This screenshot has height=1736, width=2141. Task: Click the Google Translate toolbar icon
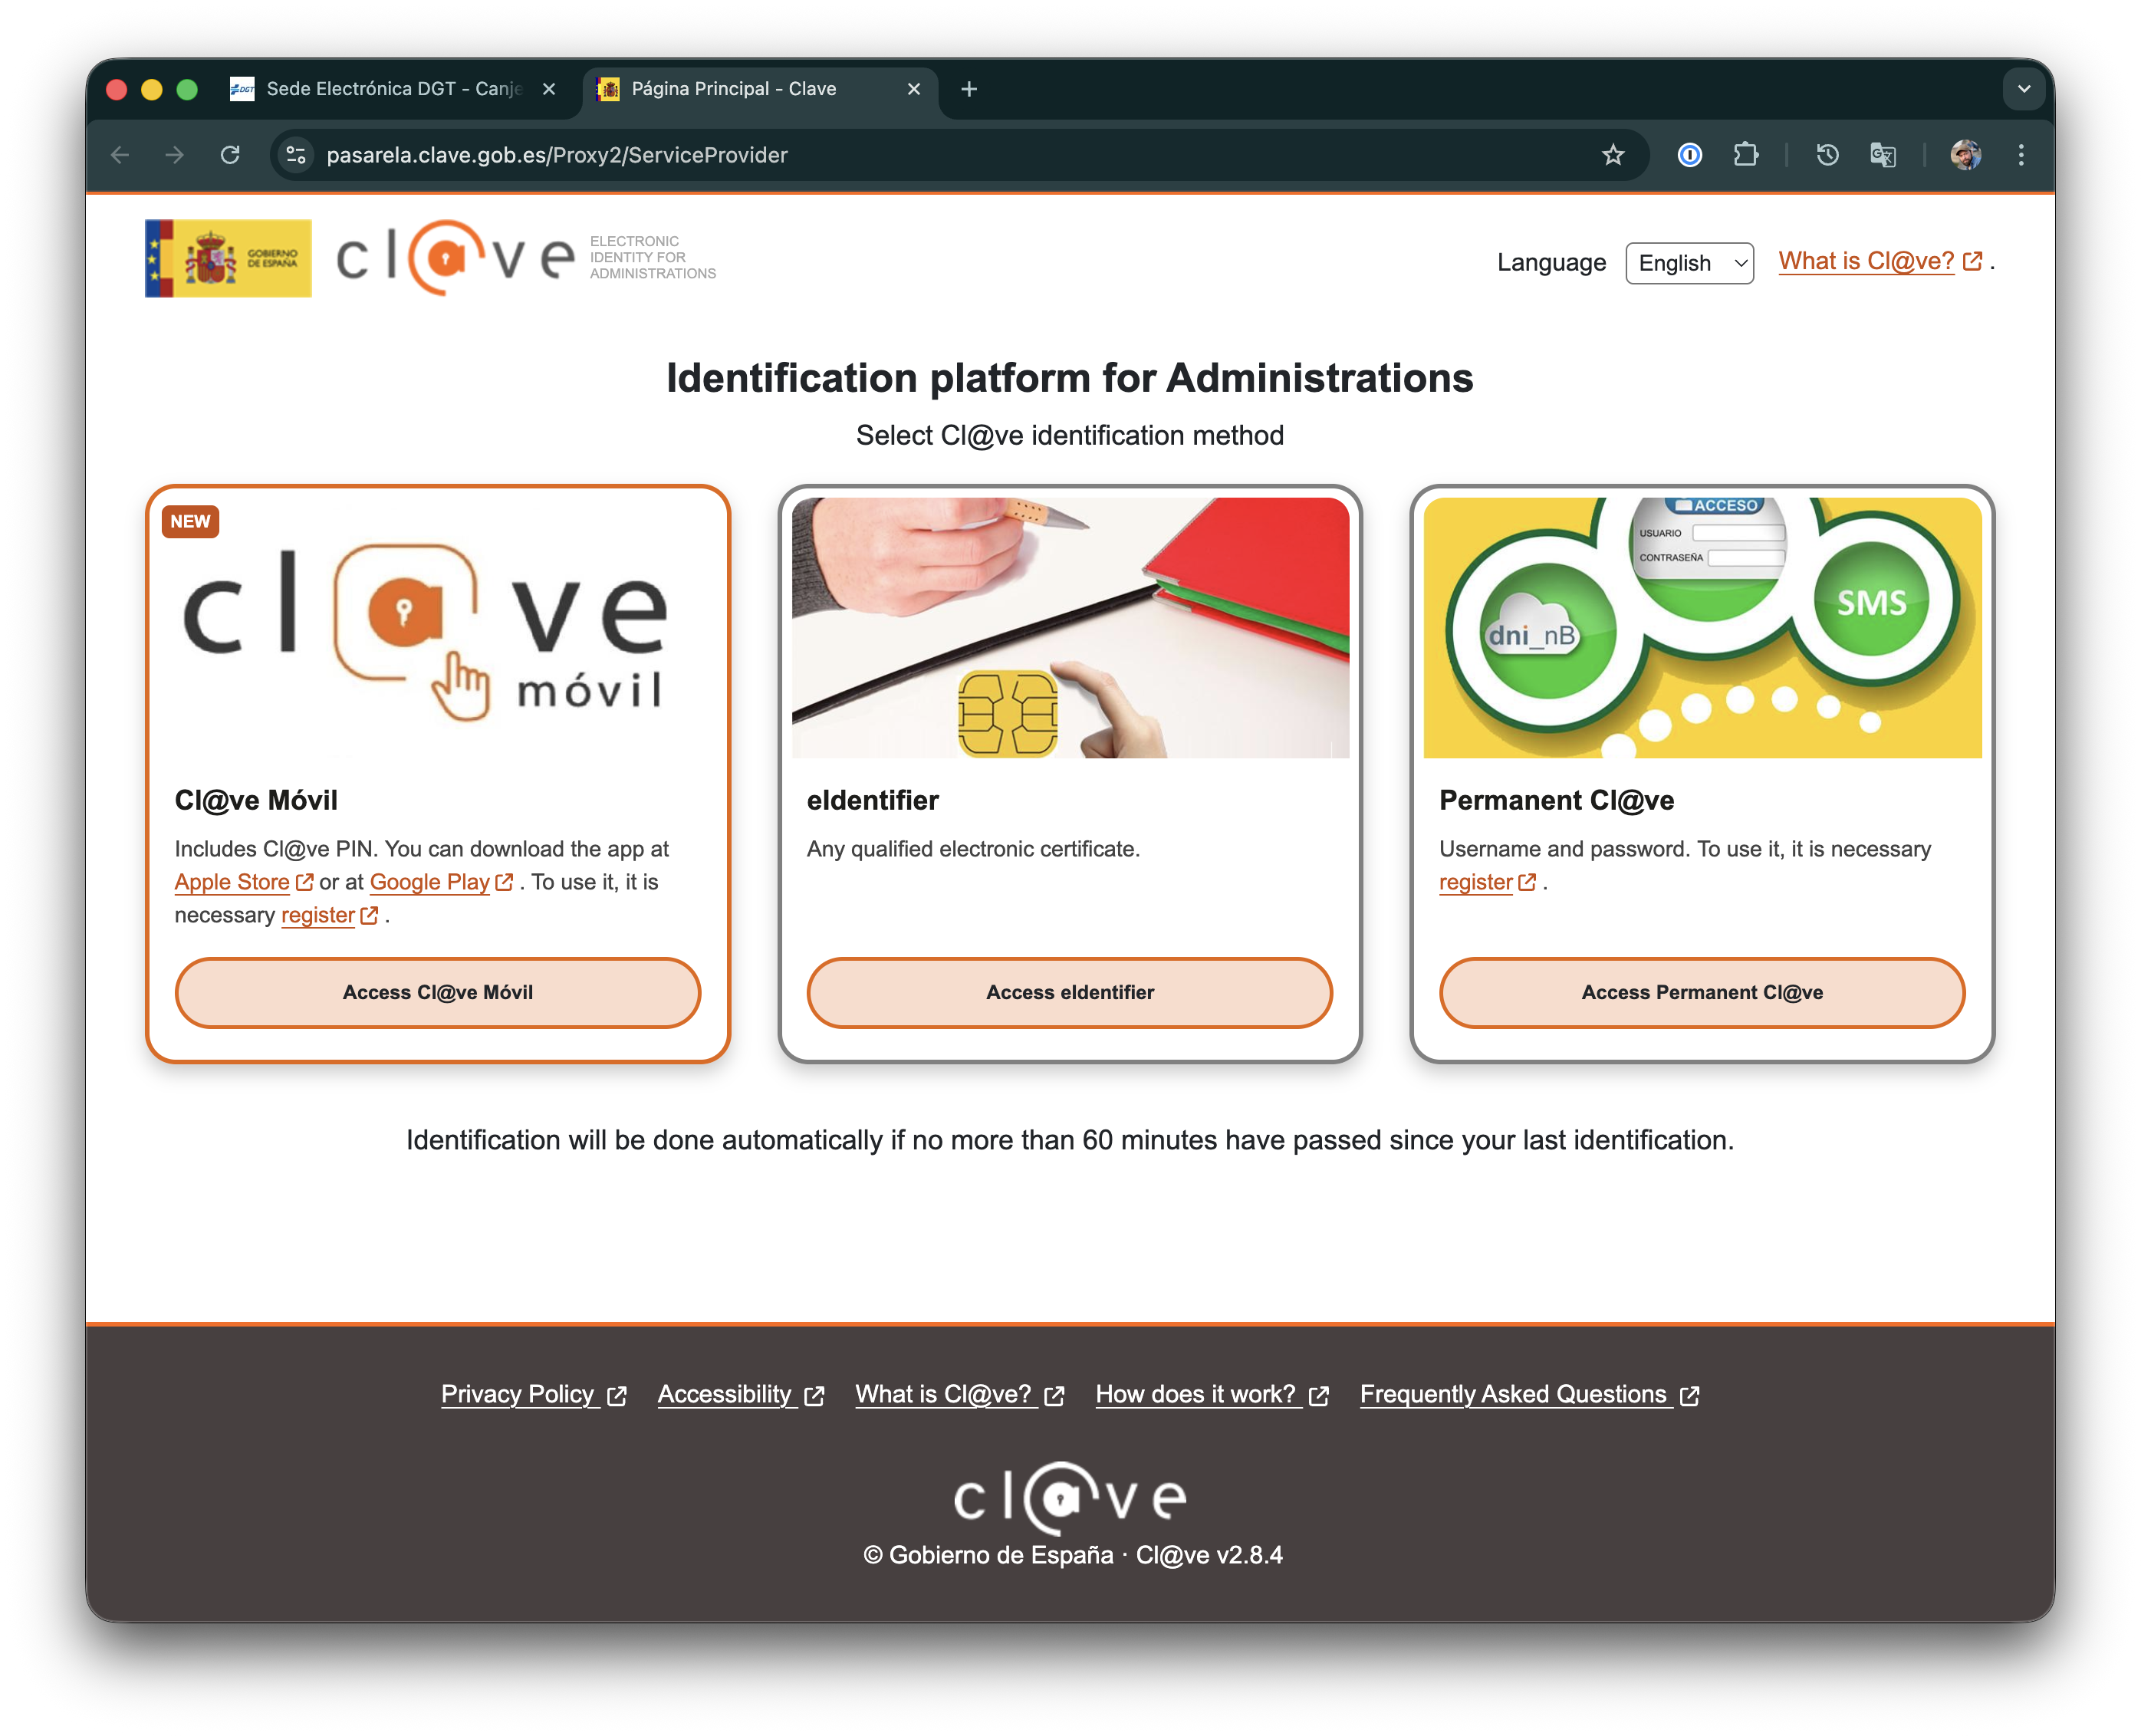pyautogui.click(x=1882, y=155)
